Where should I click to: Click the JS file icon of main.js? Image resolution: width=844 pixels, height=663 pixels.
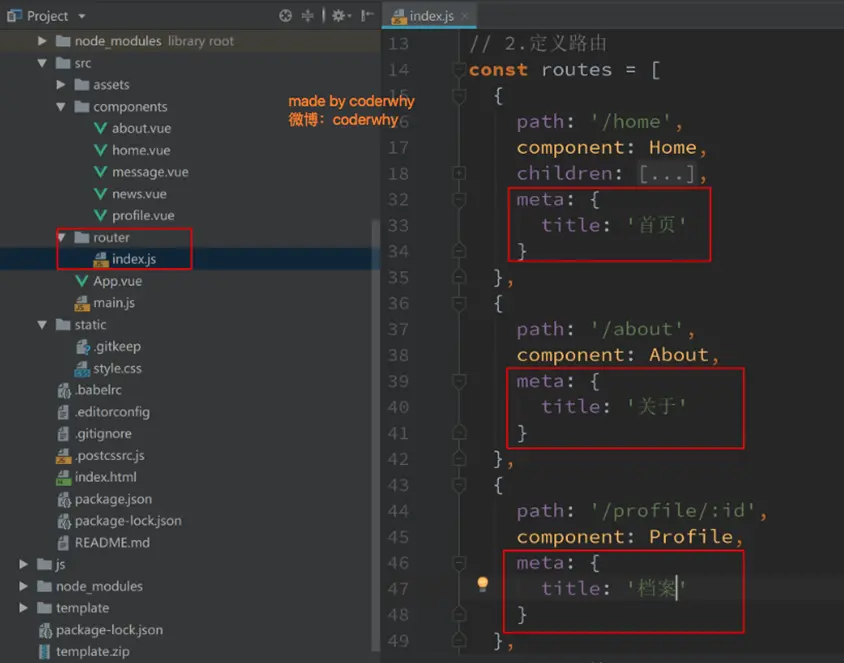coord(82,303)
